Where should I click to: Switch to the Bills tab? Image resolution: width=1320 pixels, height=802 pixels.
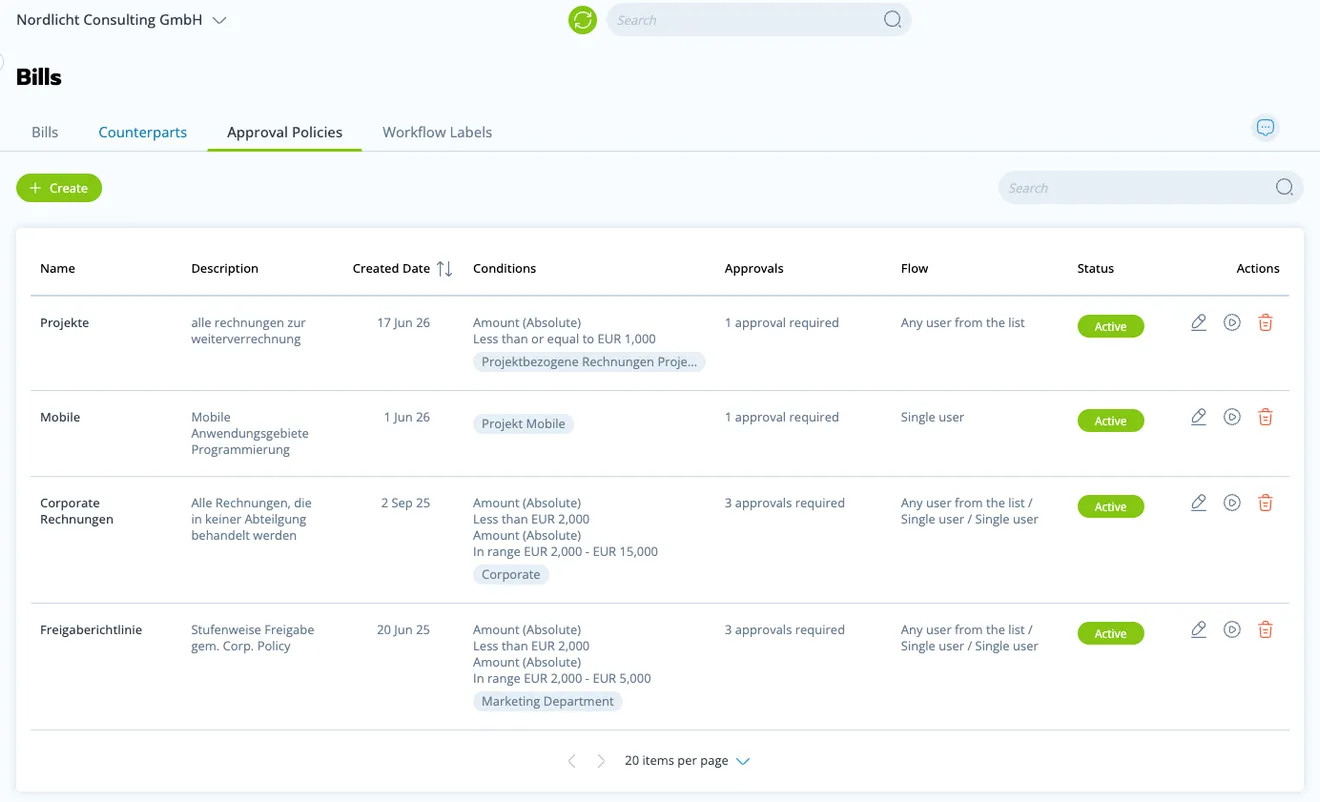pyautogui.click(x=45, y=132)
